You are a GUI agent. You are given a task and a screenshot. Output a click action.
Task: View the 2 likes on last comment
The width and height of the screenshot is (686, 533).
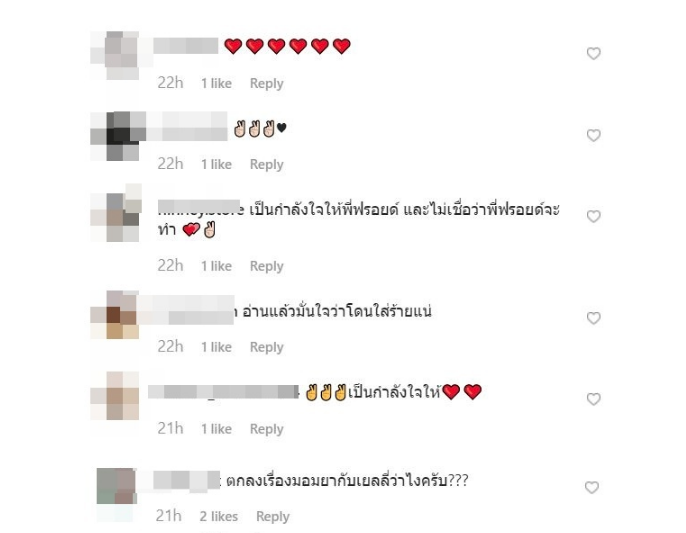click(x=219, y=516)
